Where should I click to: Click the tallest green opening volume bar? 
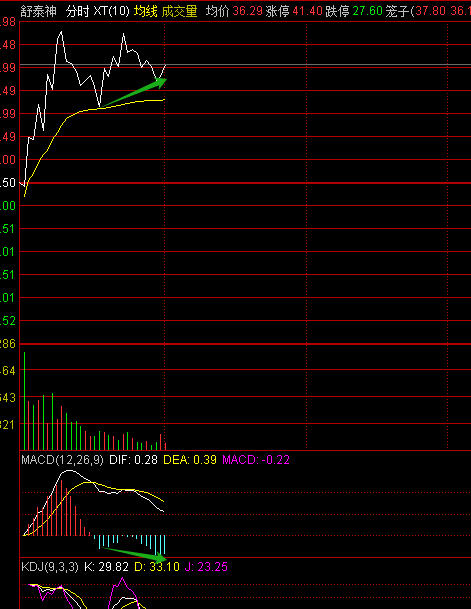pos(24,401)
